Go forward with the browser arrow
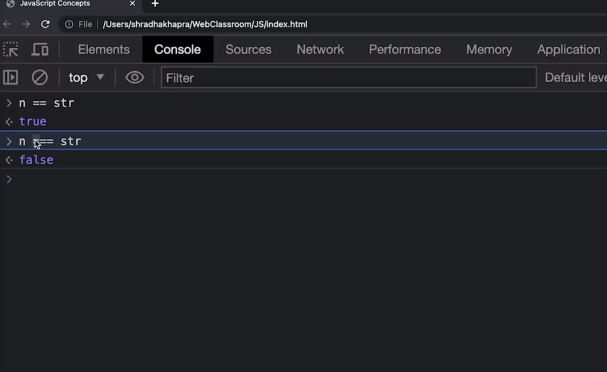The height and width of the screenshot is (372, 607). click(x=26, y=24)
